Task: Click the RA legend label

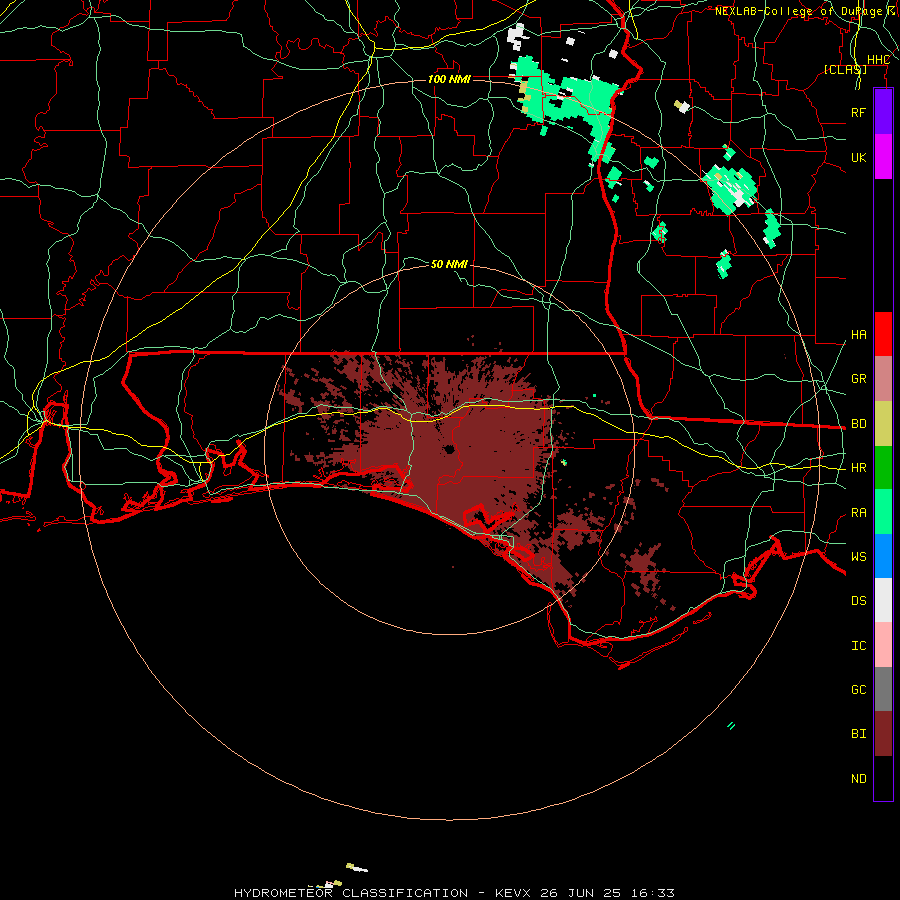Action: point(859,513)
